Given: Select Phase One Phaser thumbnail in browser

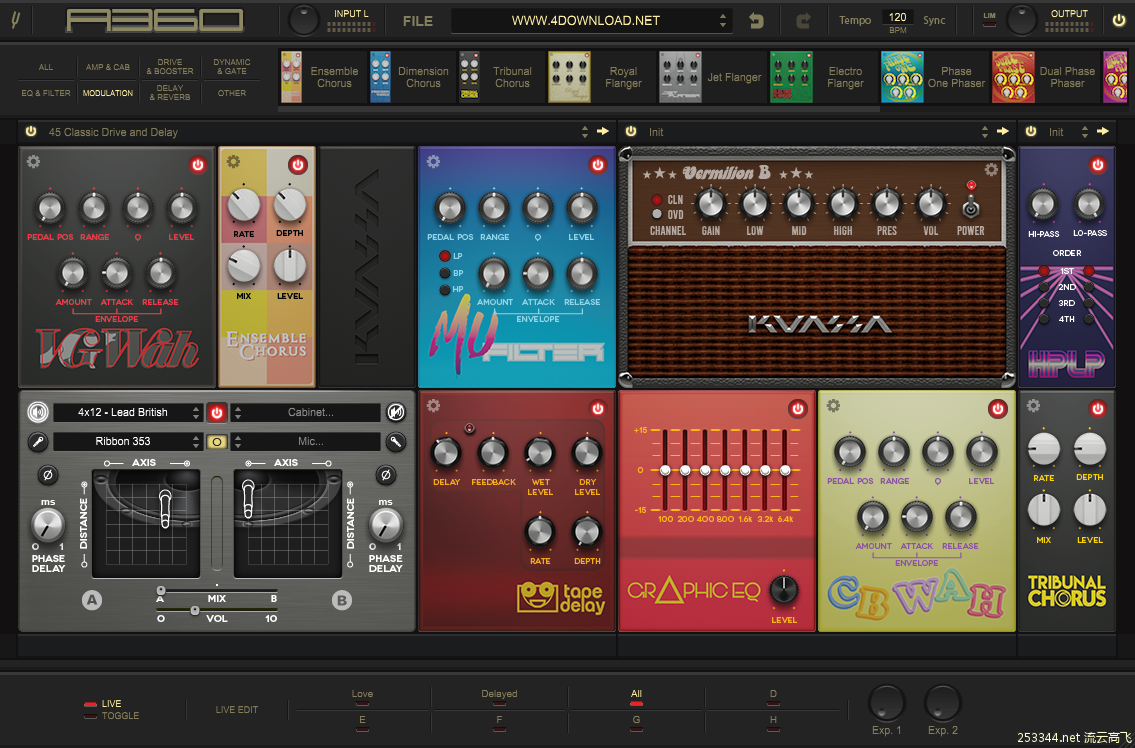Looking at the screenshot, I should pos(902,77).
